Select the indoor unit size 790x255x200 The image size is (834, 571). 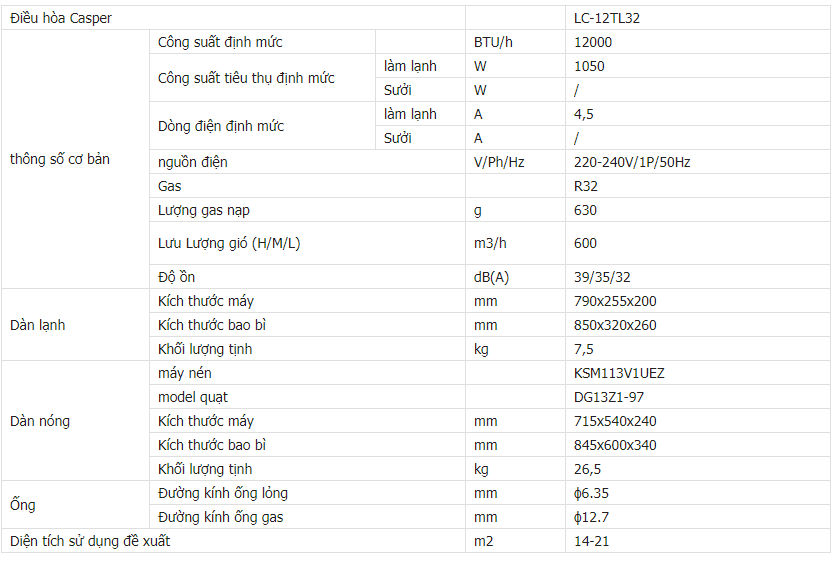pyautogui.click(x=615, y=301)
